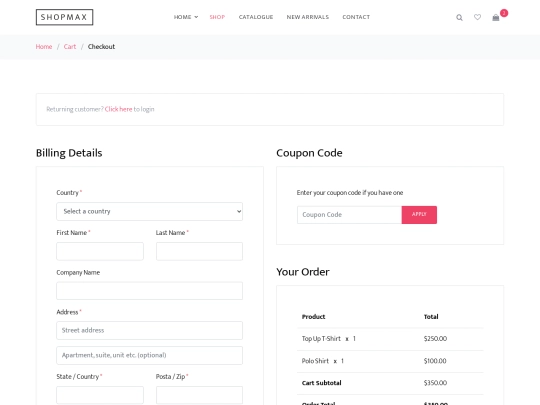Click the Country field label
This screenshot has height=405, width=540.
69,193
